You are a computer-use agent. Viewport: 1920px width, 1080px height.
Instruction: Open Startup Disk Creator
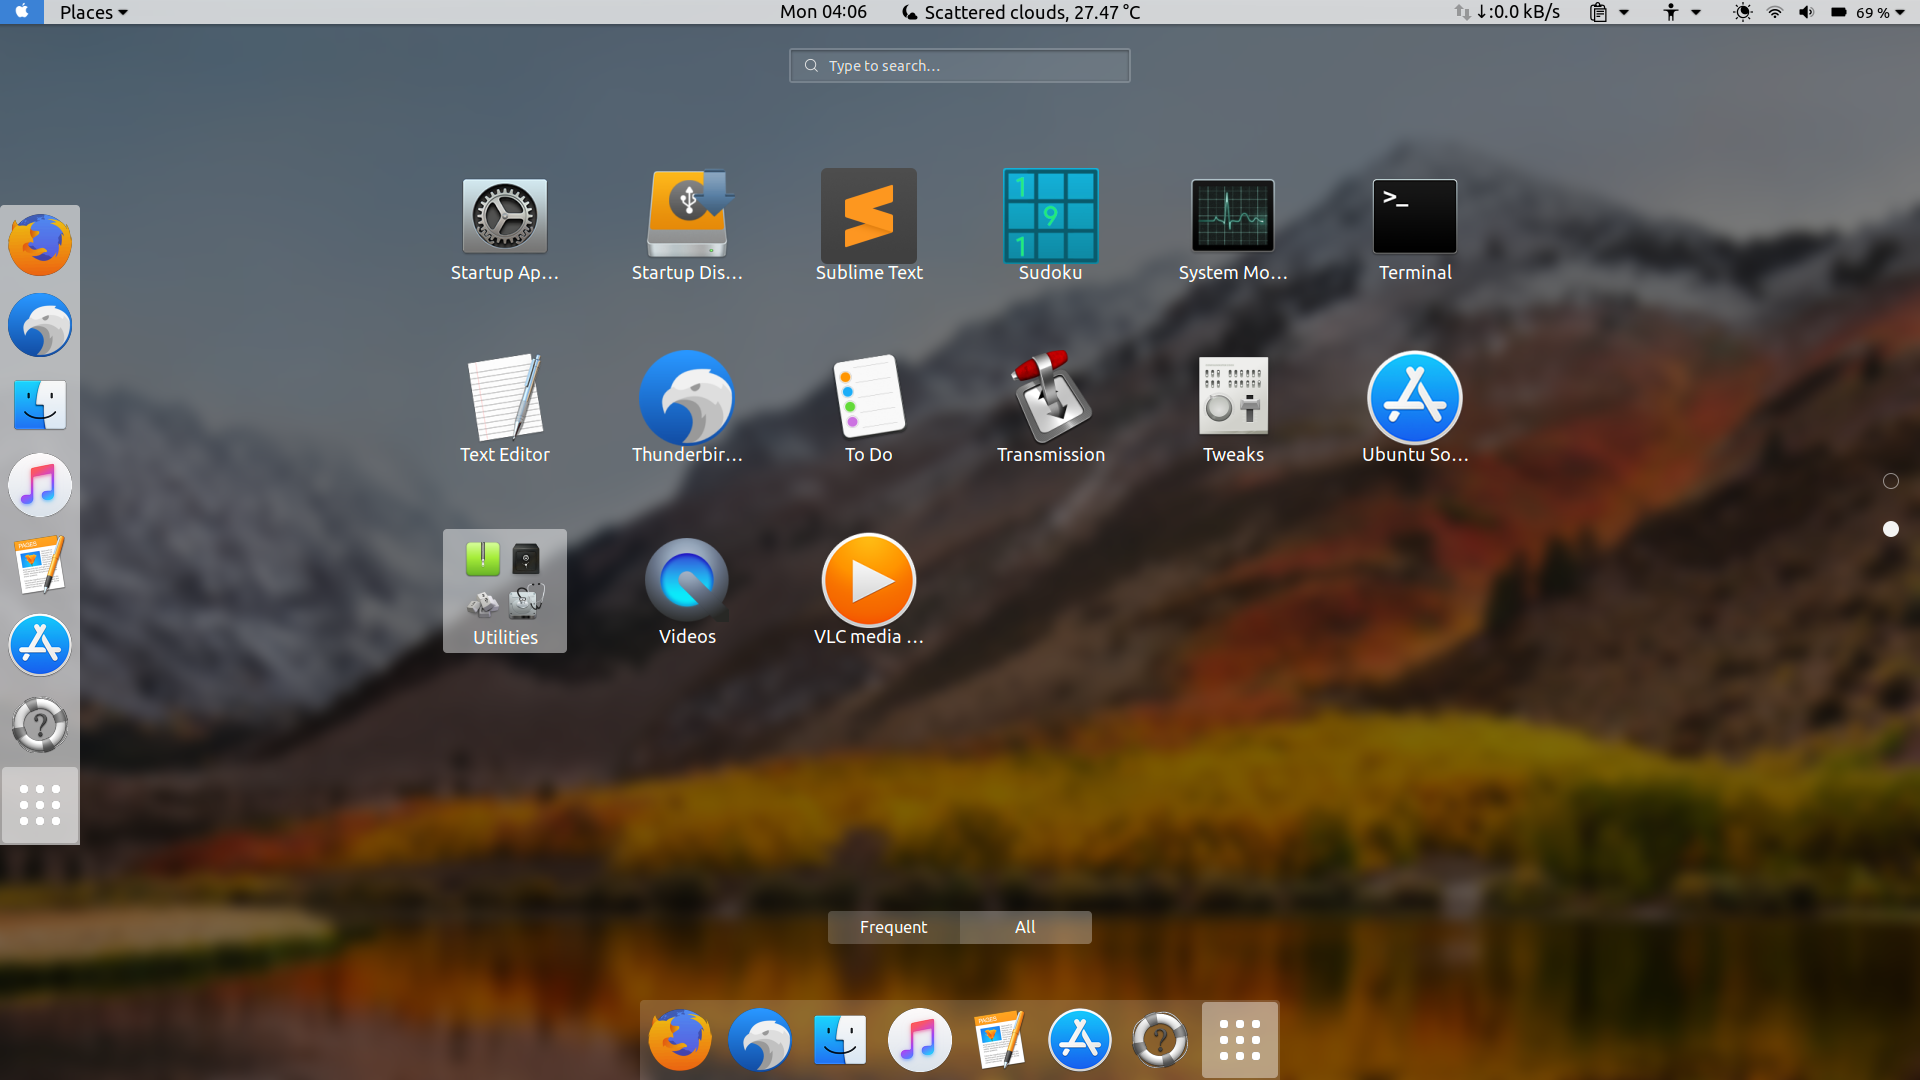tap(686, 216)
